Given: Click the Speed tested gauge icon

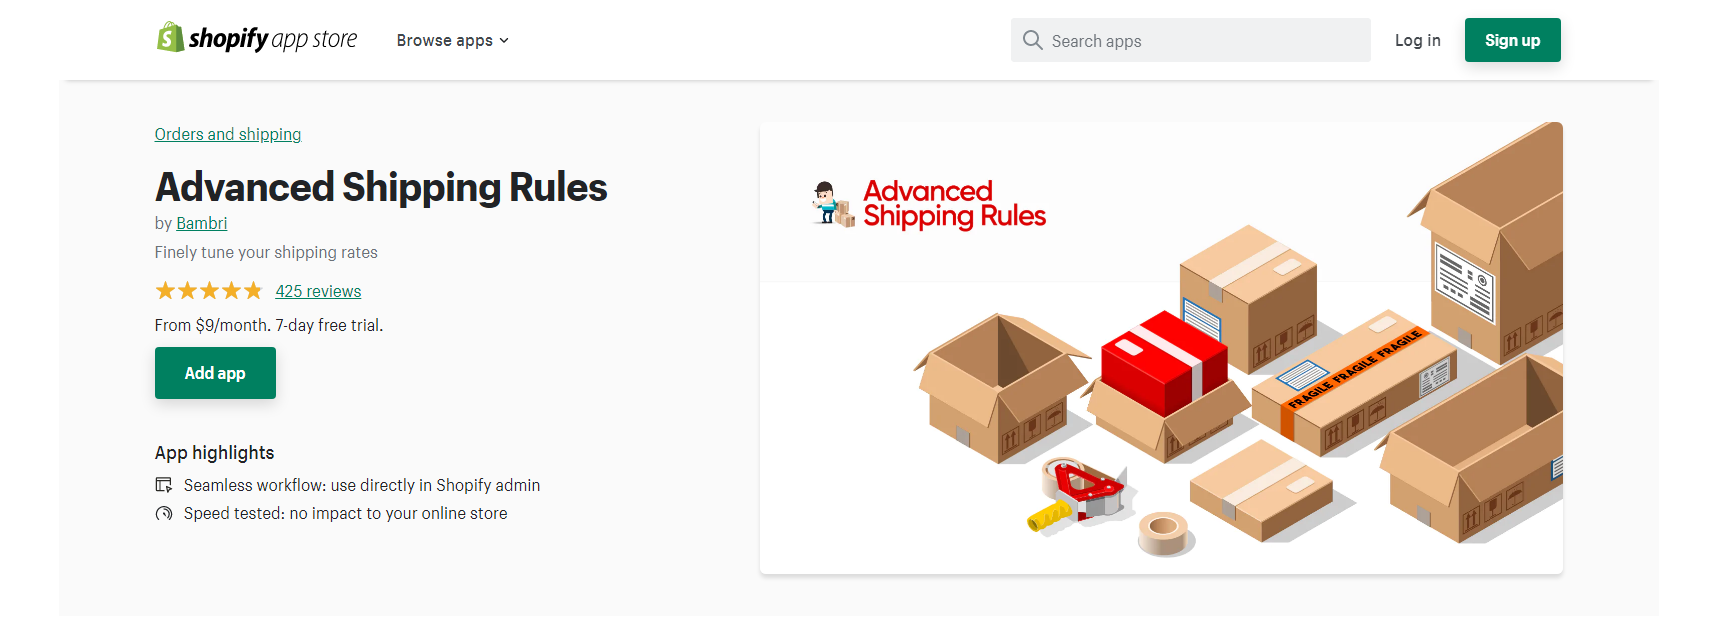Looking at the screenshot, I should tap(164, 513).
